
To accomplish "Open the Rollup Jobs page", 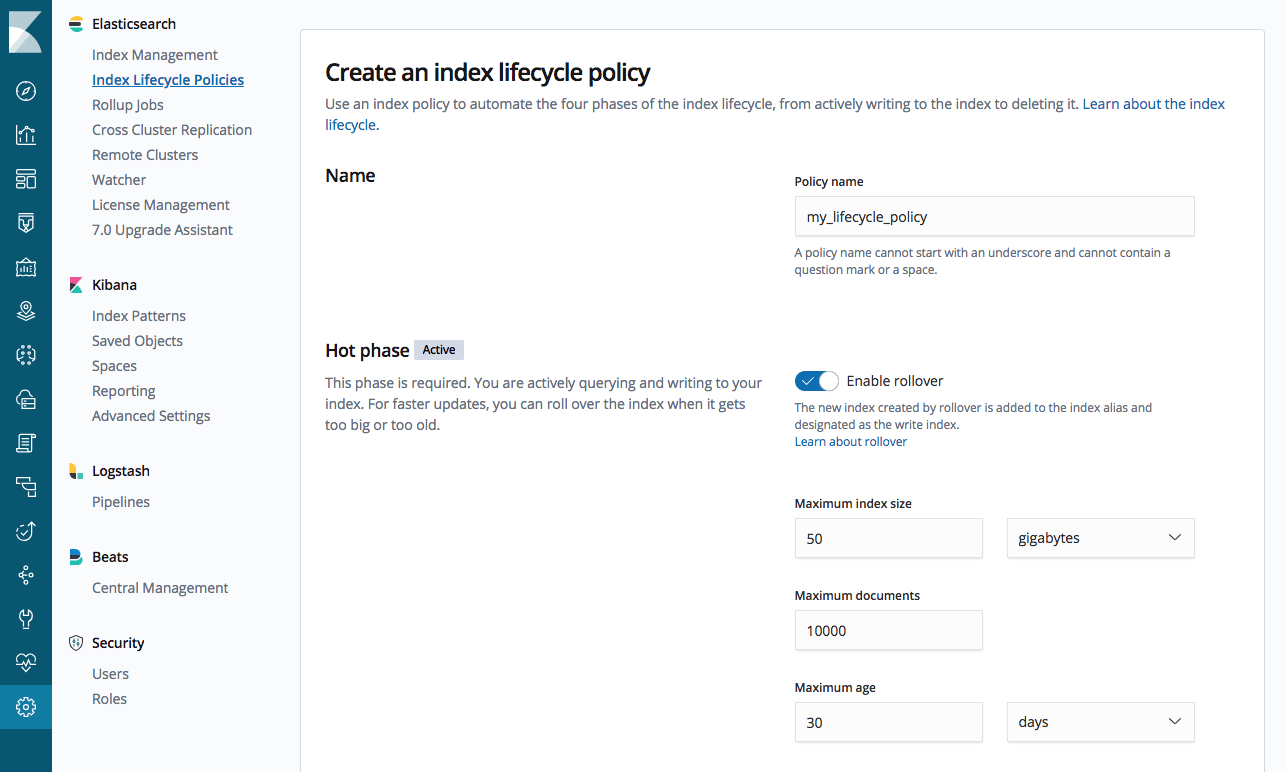I will tap(127, 104).
